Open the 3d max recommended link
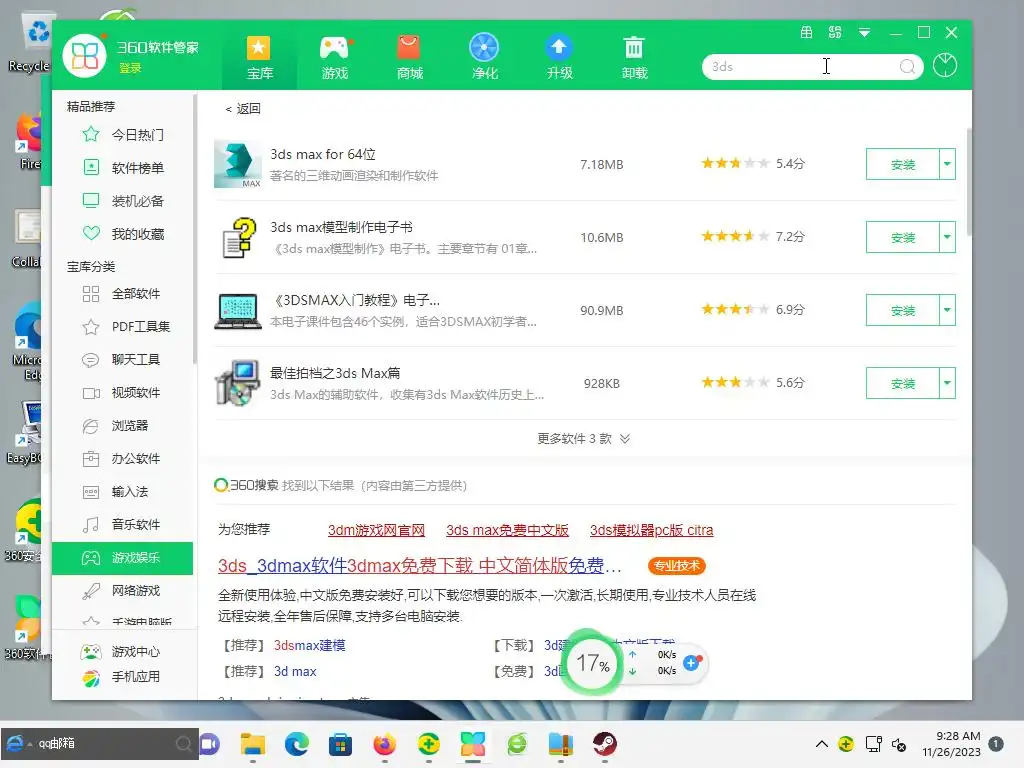The height and width of the screenshot is (768, 1024). pyautogui.click(x=295, y=672)
